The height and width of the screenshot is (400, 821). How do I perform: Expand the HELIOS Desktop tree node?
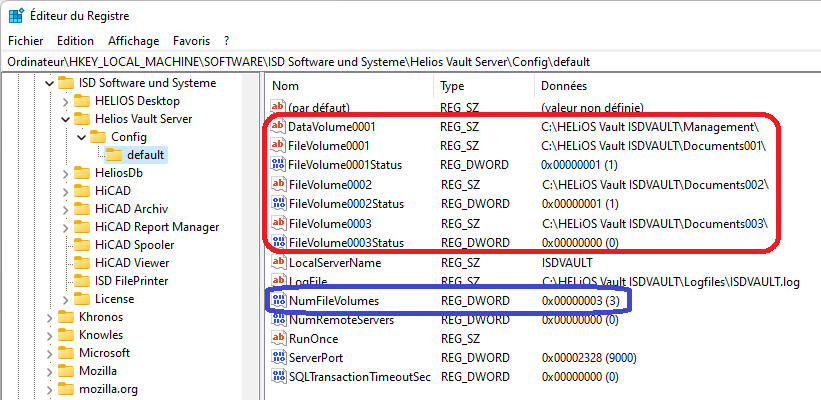click(x=65, y=101)
